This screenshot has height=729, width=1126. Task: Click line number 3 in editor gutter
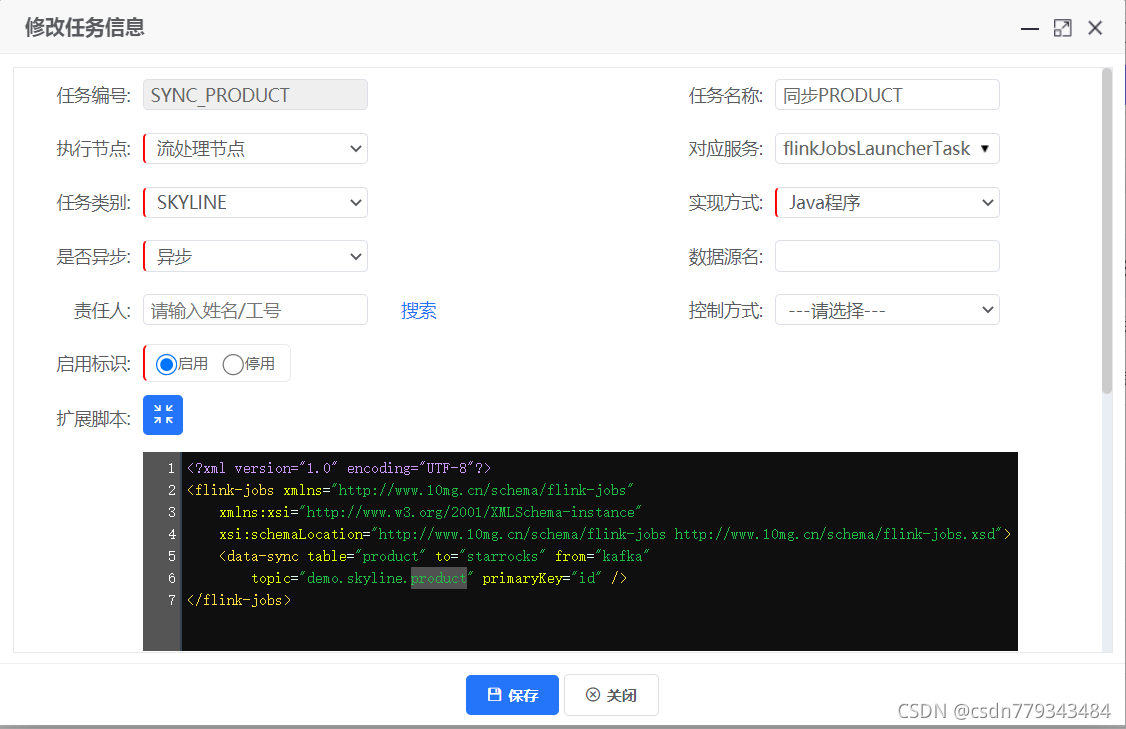tap(172, 512)
